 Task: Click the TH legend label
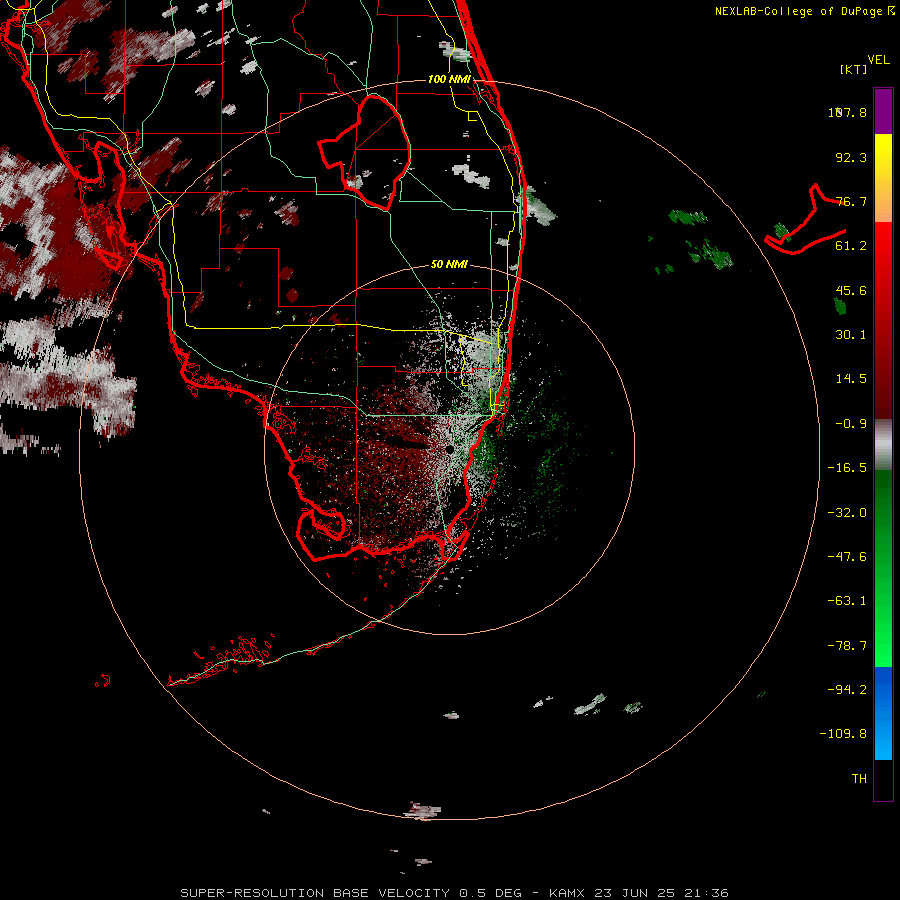[859, 779]
